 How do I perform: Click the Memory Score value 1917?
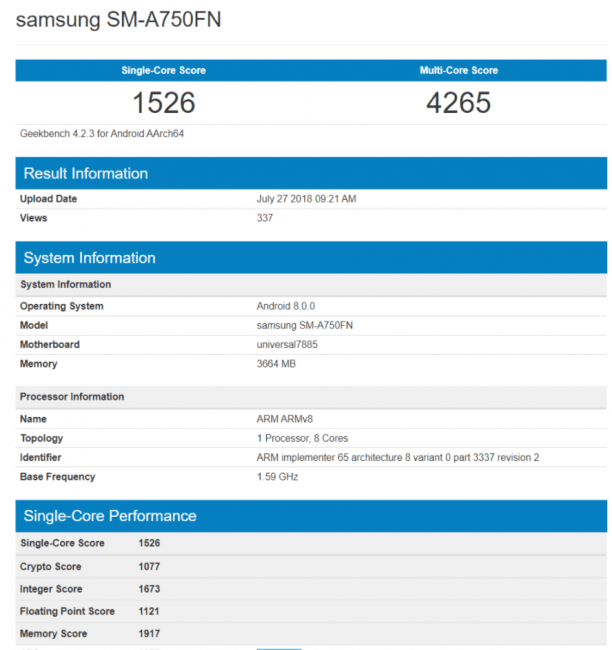pyautogui.click(x=149, y=634)
